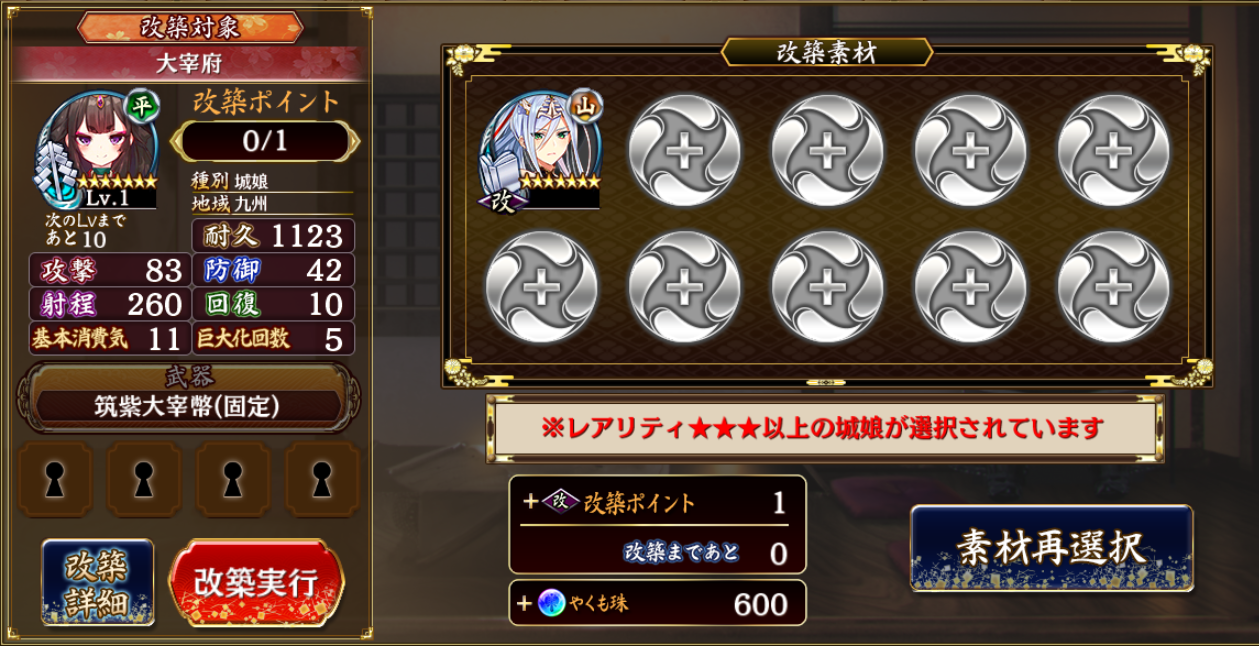Screen dimensions: 1259x646
Task: Click the fourth locked keyhole slot
Action: (322, 480)
